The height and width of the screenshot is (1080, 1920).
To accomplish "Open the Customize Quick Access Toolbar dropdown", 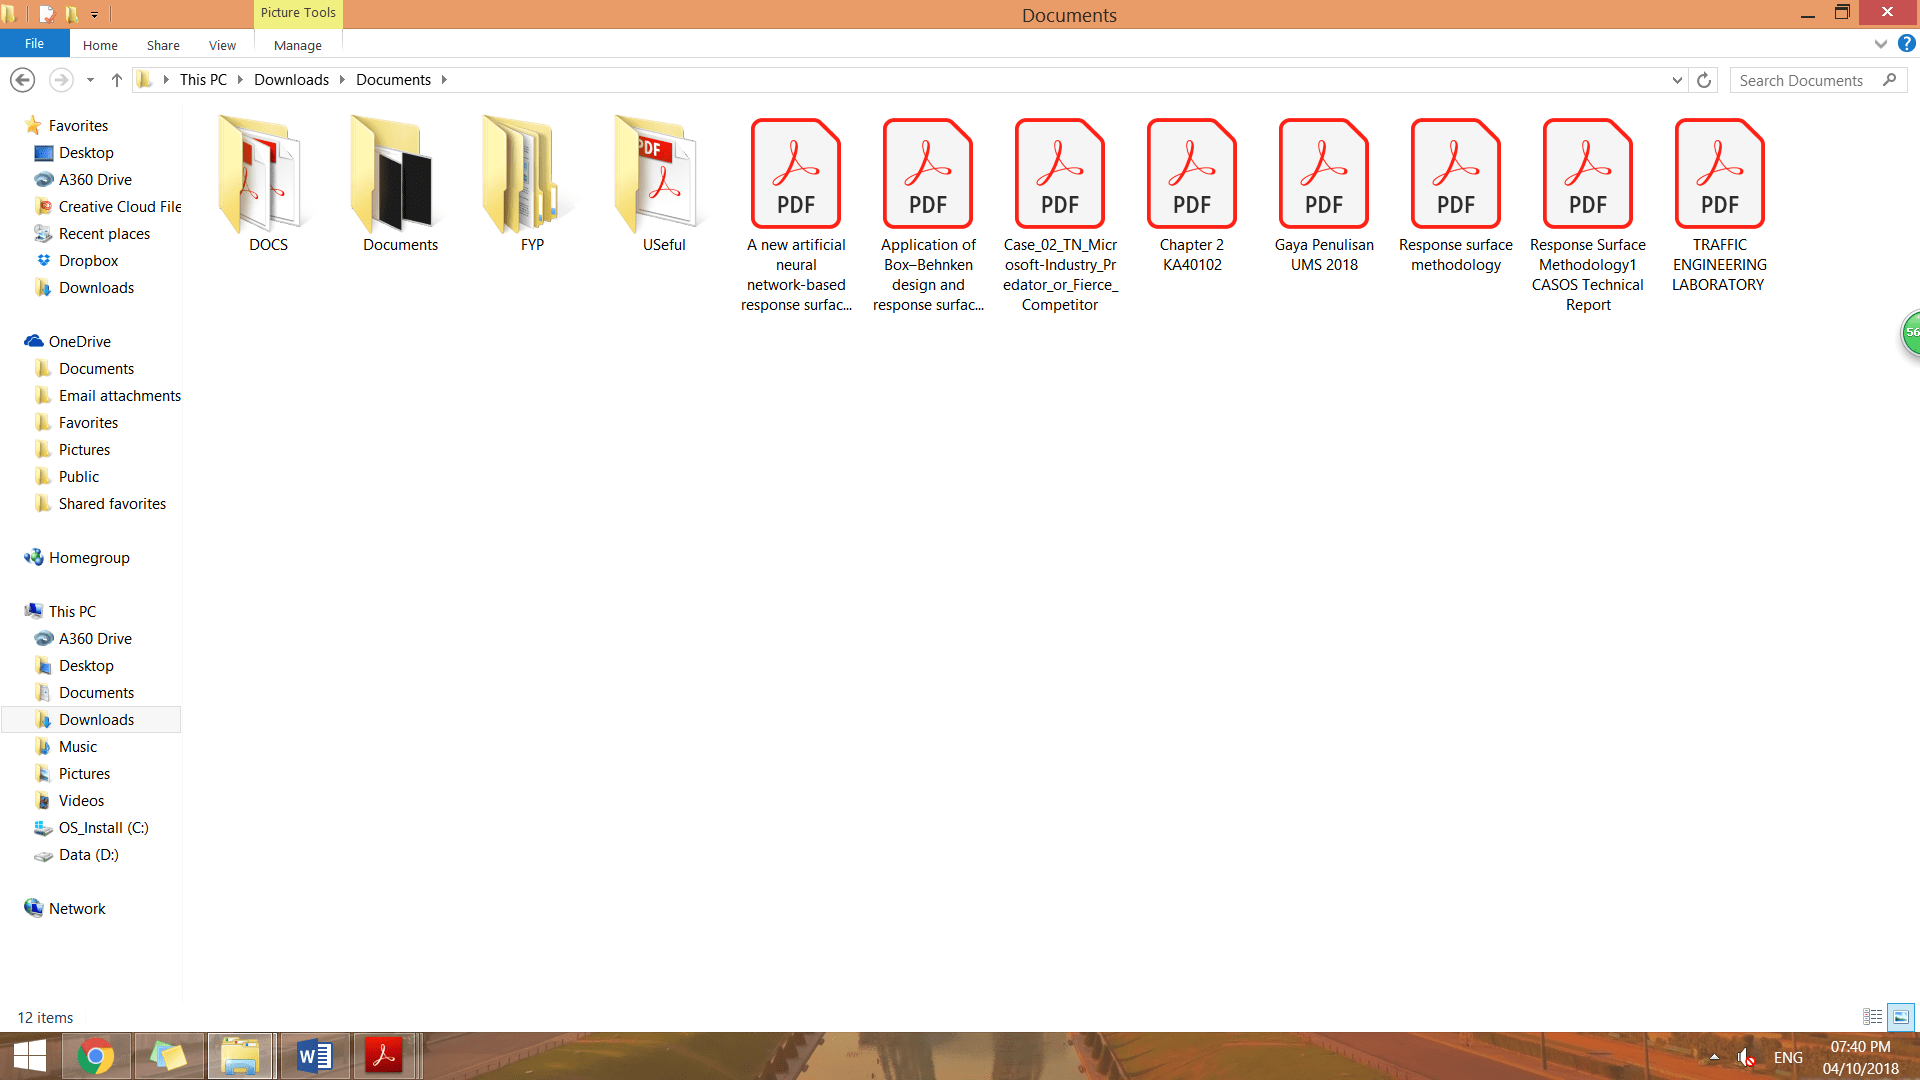I will [95, 14].
